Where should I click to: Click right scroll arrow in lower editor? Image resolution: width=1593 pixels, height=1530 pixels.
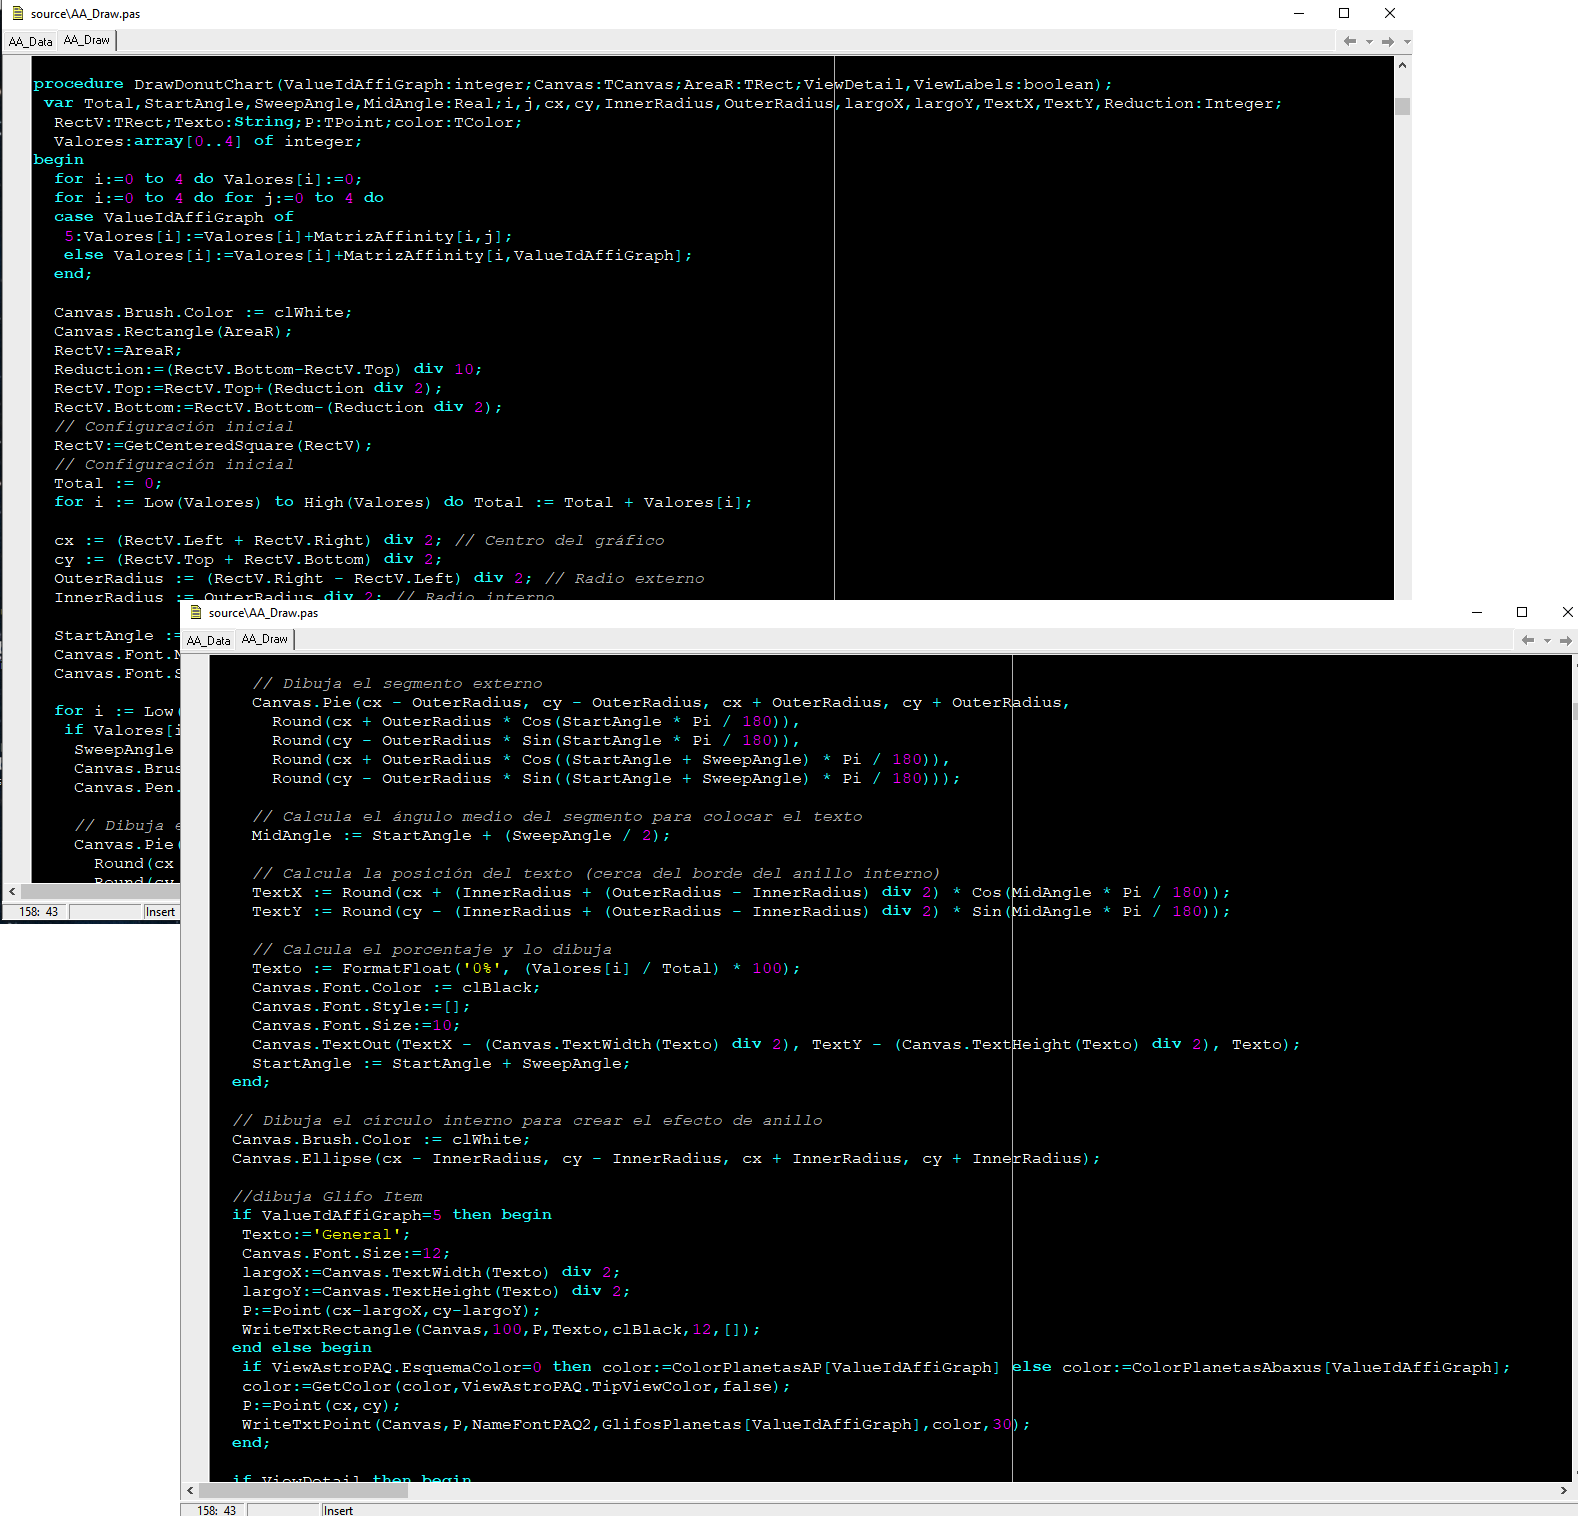[x=1564, y=1491]
